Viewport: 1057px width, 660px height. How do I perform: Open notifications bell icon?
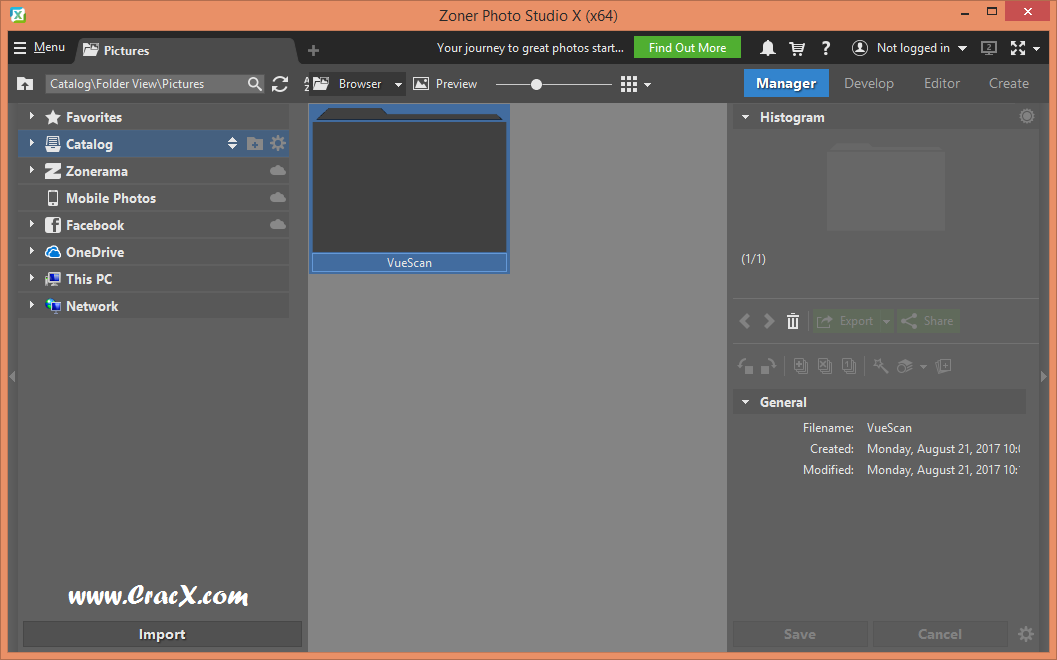click(x=767, y=48)
